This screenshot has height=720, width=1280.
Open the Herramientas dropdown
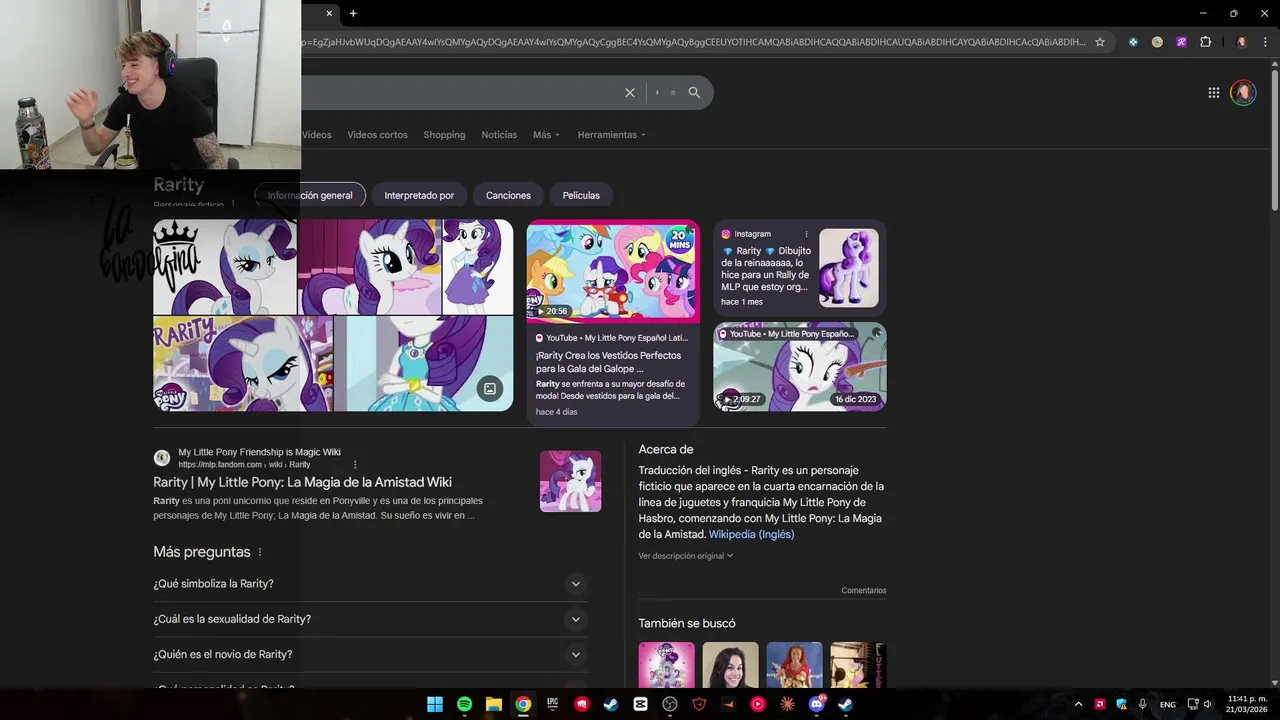[x=611, y=134]
